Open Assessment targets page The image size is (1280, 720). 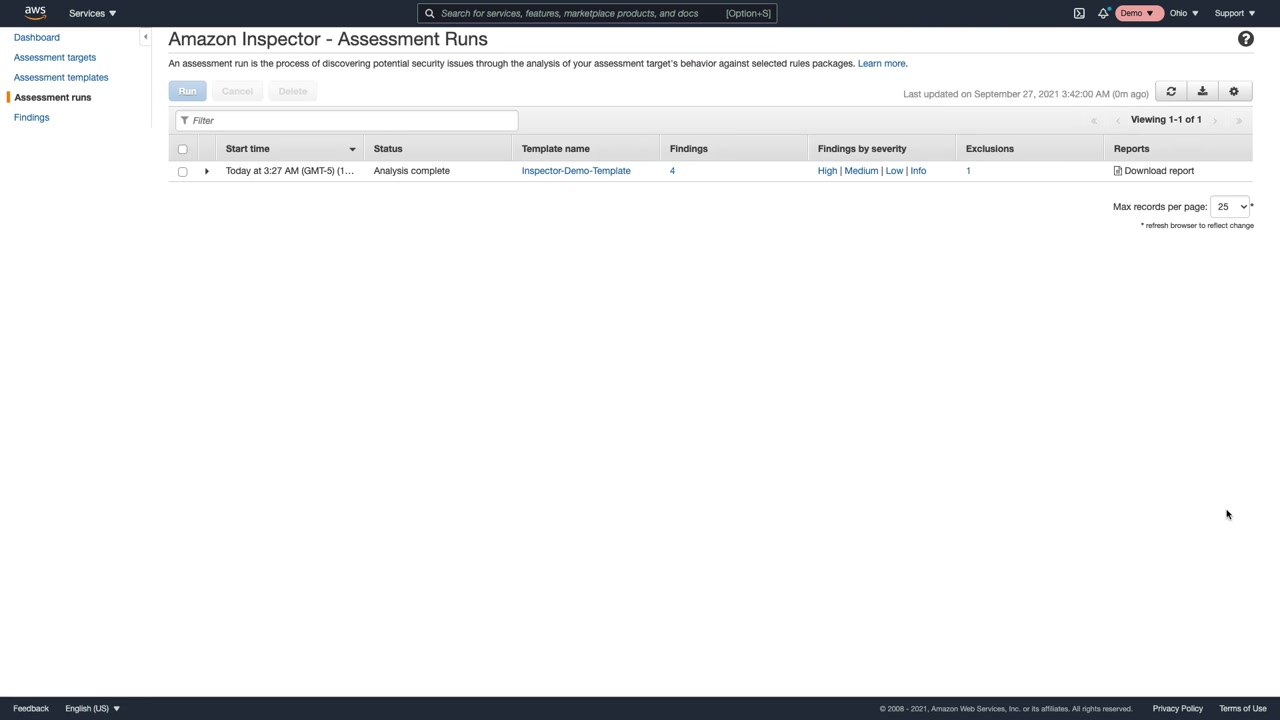click(x=55, y=57)
